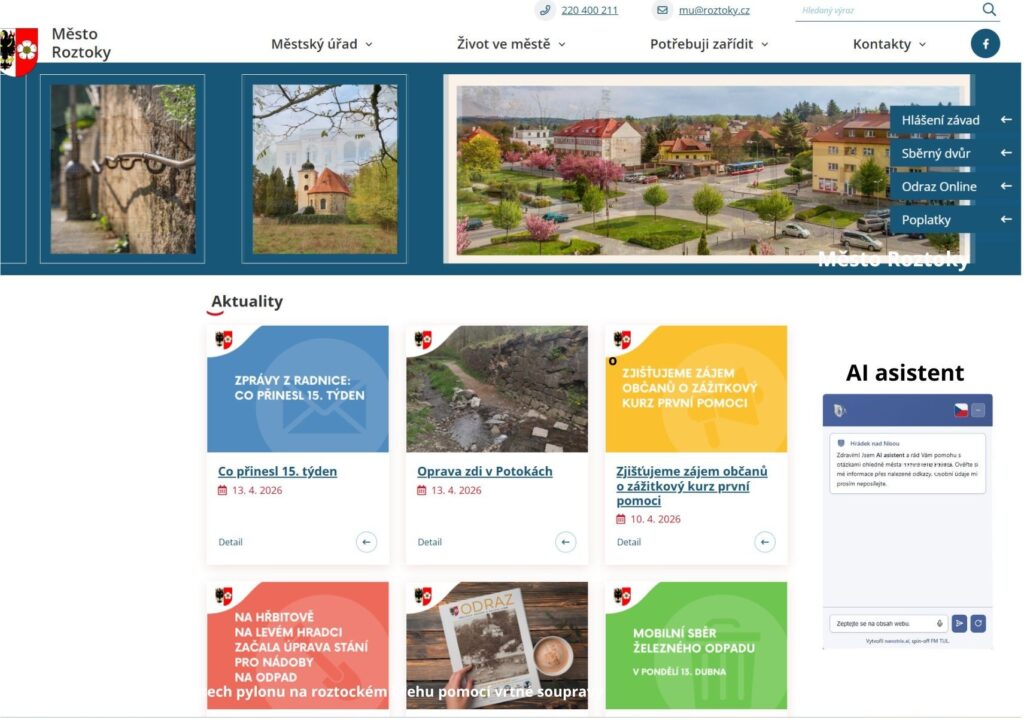Open the Kontakty menu
The width and height of the screenshot is (1024, 720).
pos(889,44)
